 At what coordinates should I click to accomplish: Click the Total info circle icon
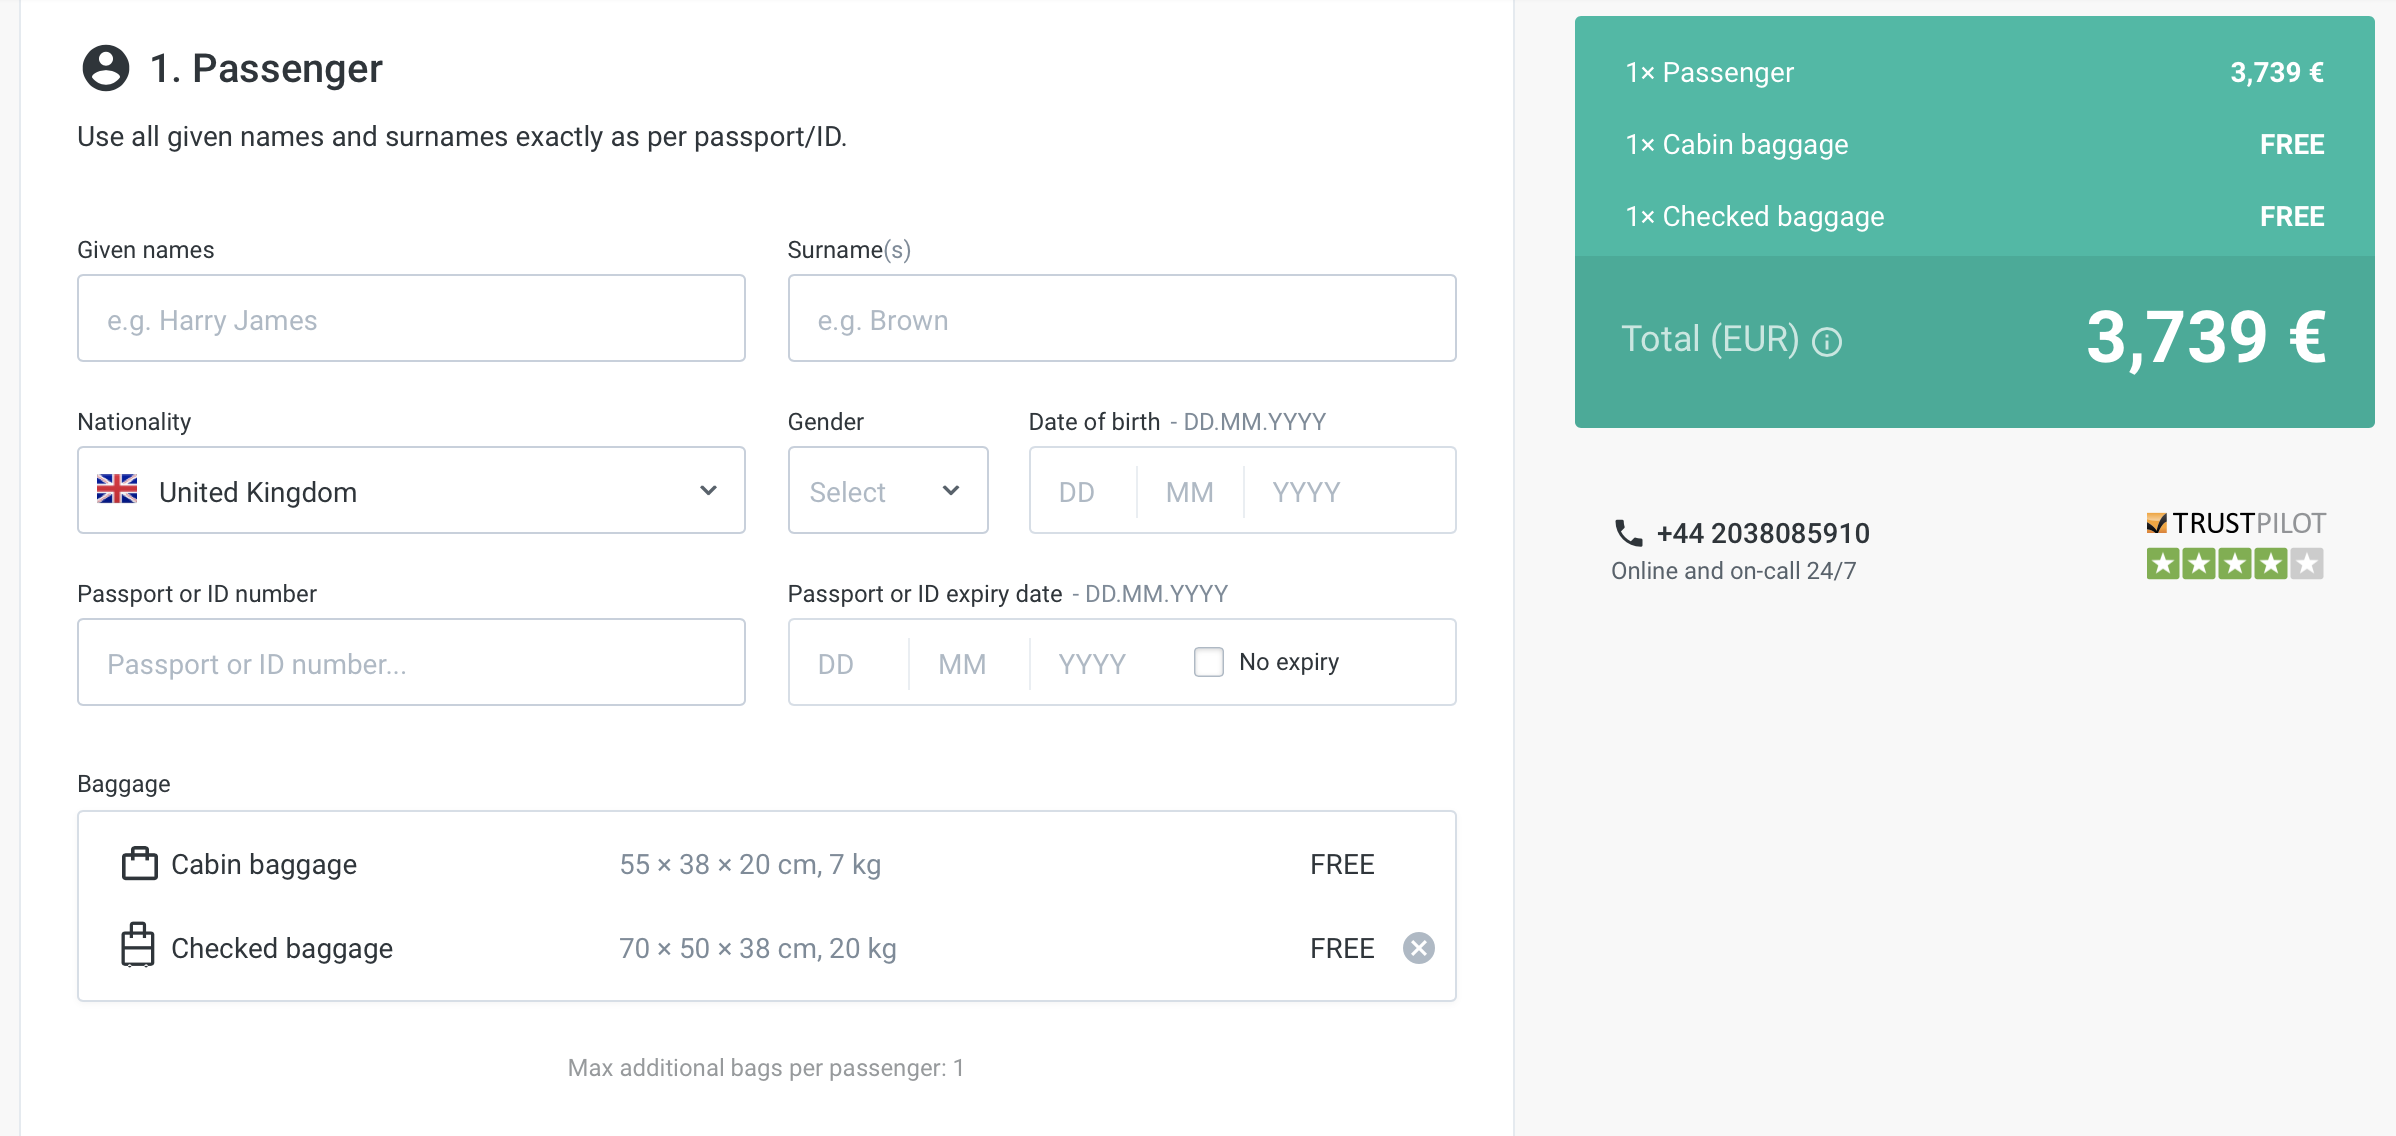pyautogui.click(x=1827, y=342)
